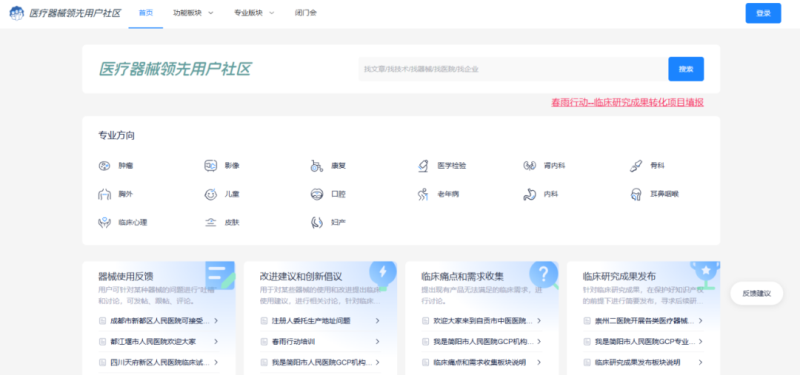Select the 医学检验 microscope icon
This screenshot has width=800, height=375.
[x=423, y=166]
